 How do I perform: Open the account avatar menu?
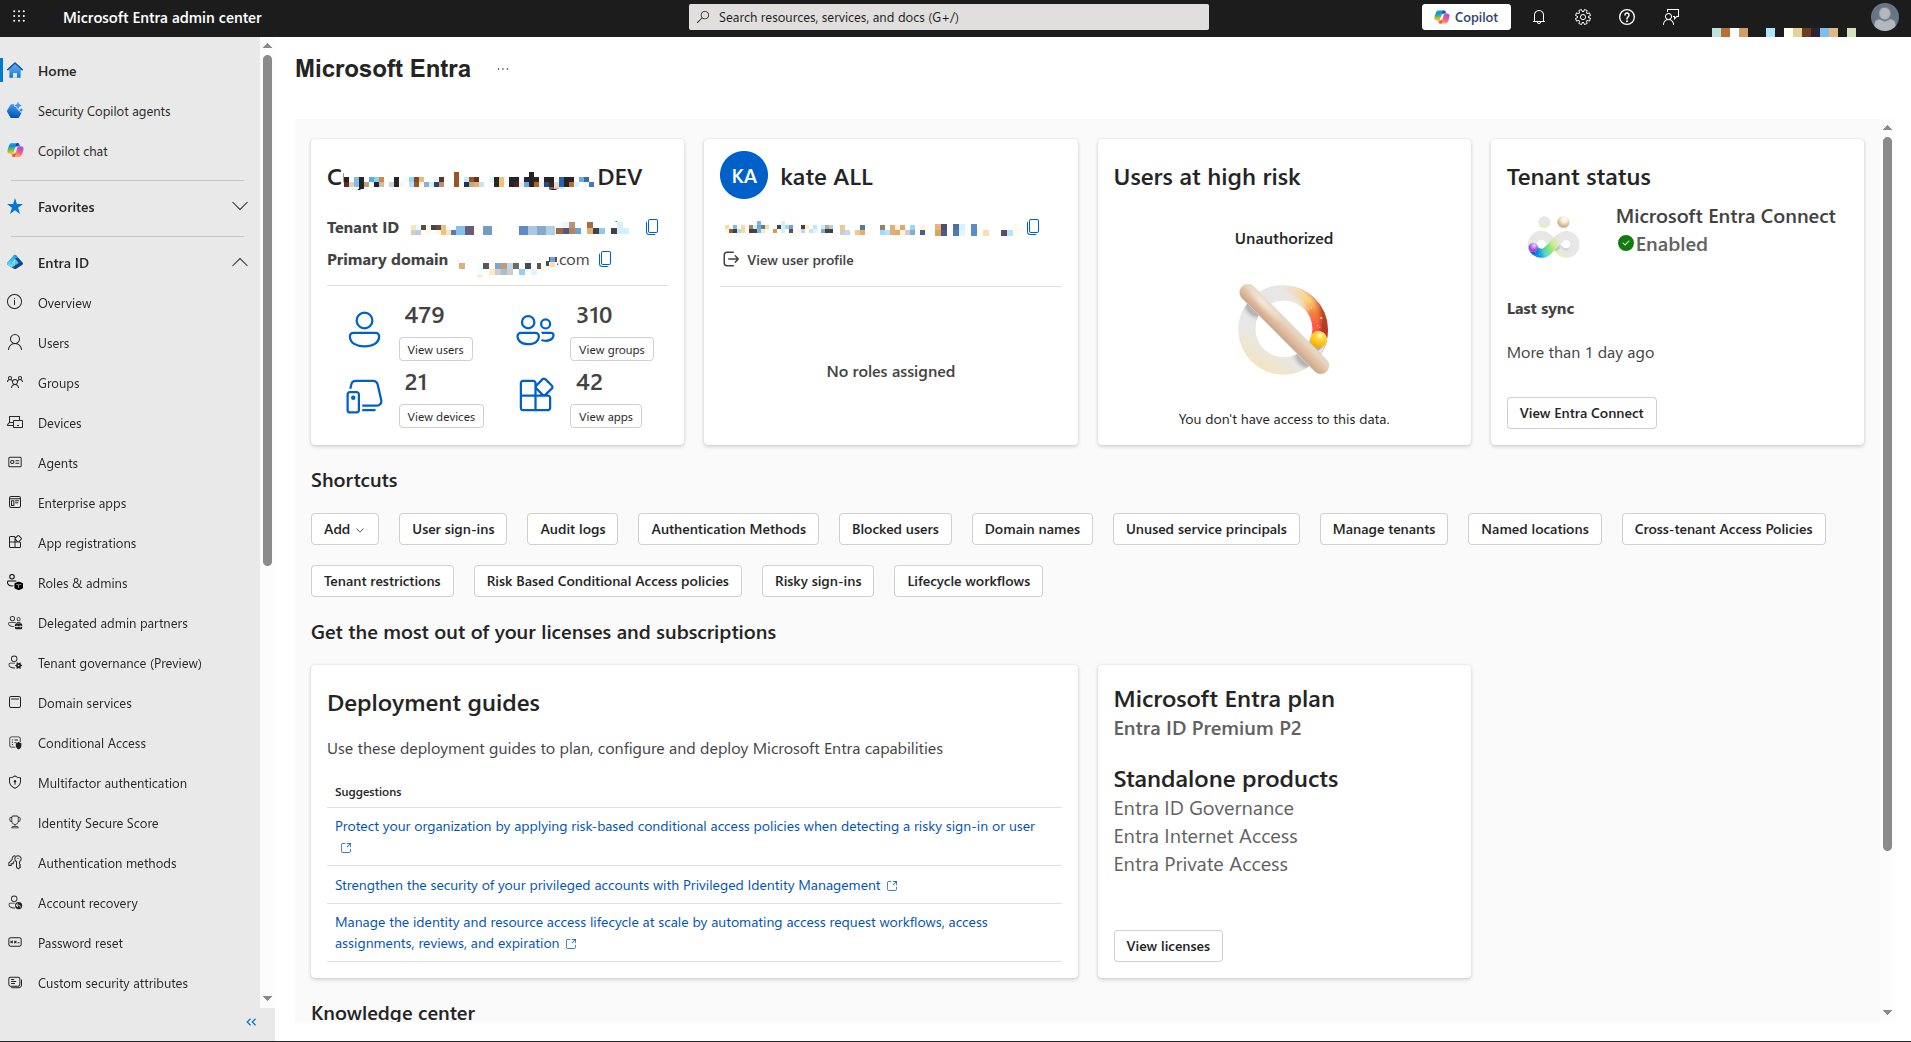pos(1884,17)
